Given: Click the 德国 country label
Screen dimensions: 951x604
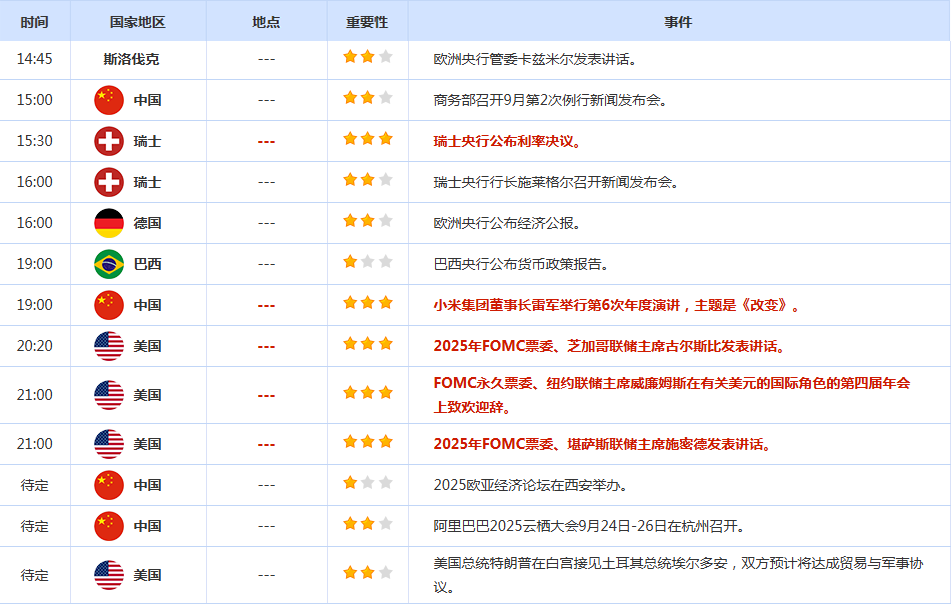Looking at the screenshot, I should (147, 223).
